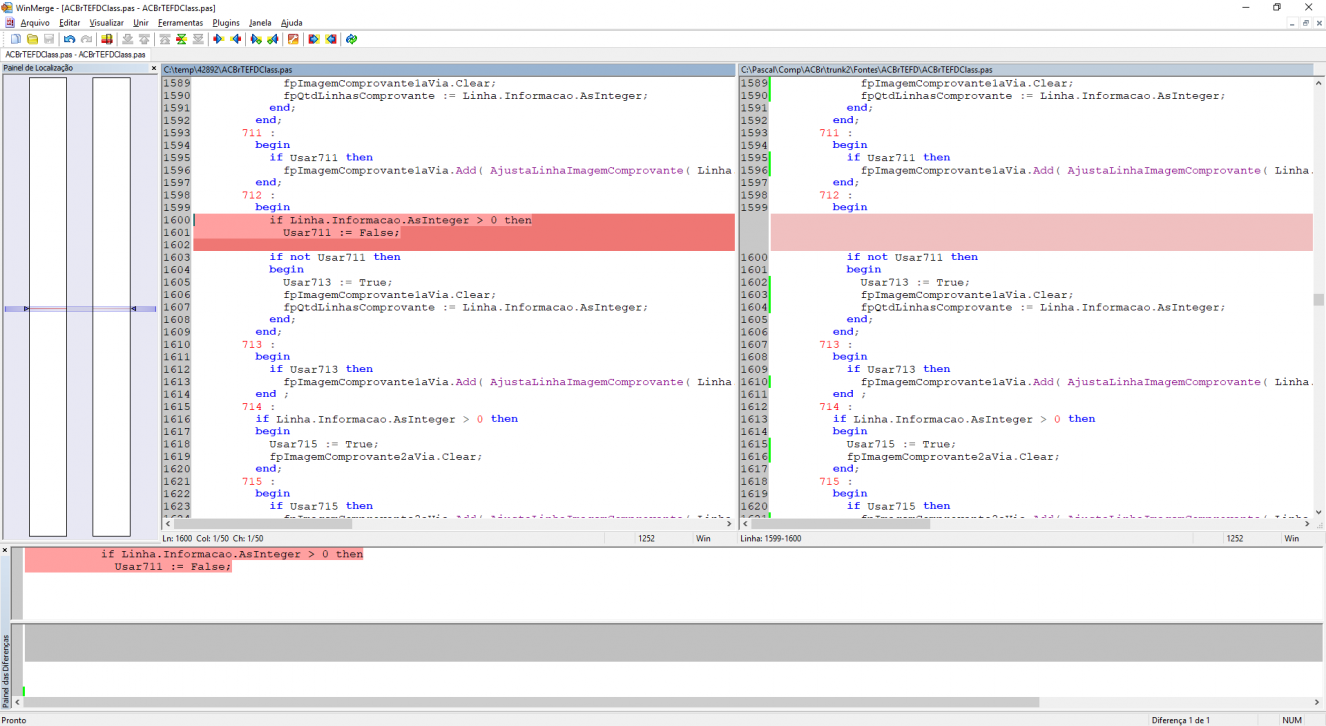Click the Painel das Diferenças side label

[x=6, y=670]
